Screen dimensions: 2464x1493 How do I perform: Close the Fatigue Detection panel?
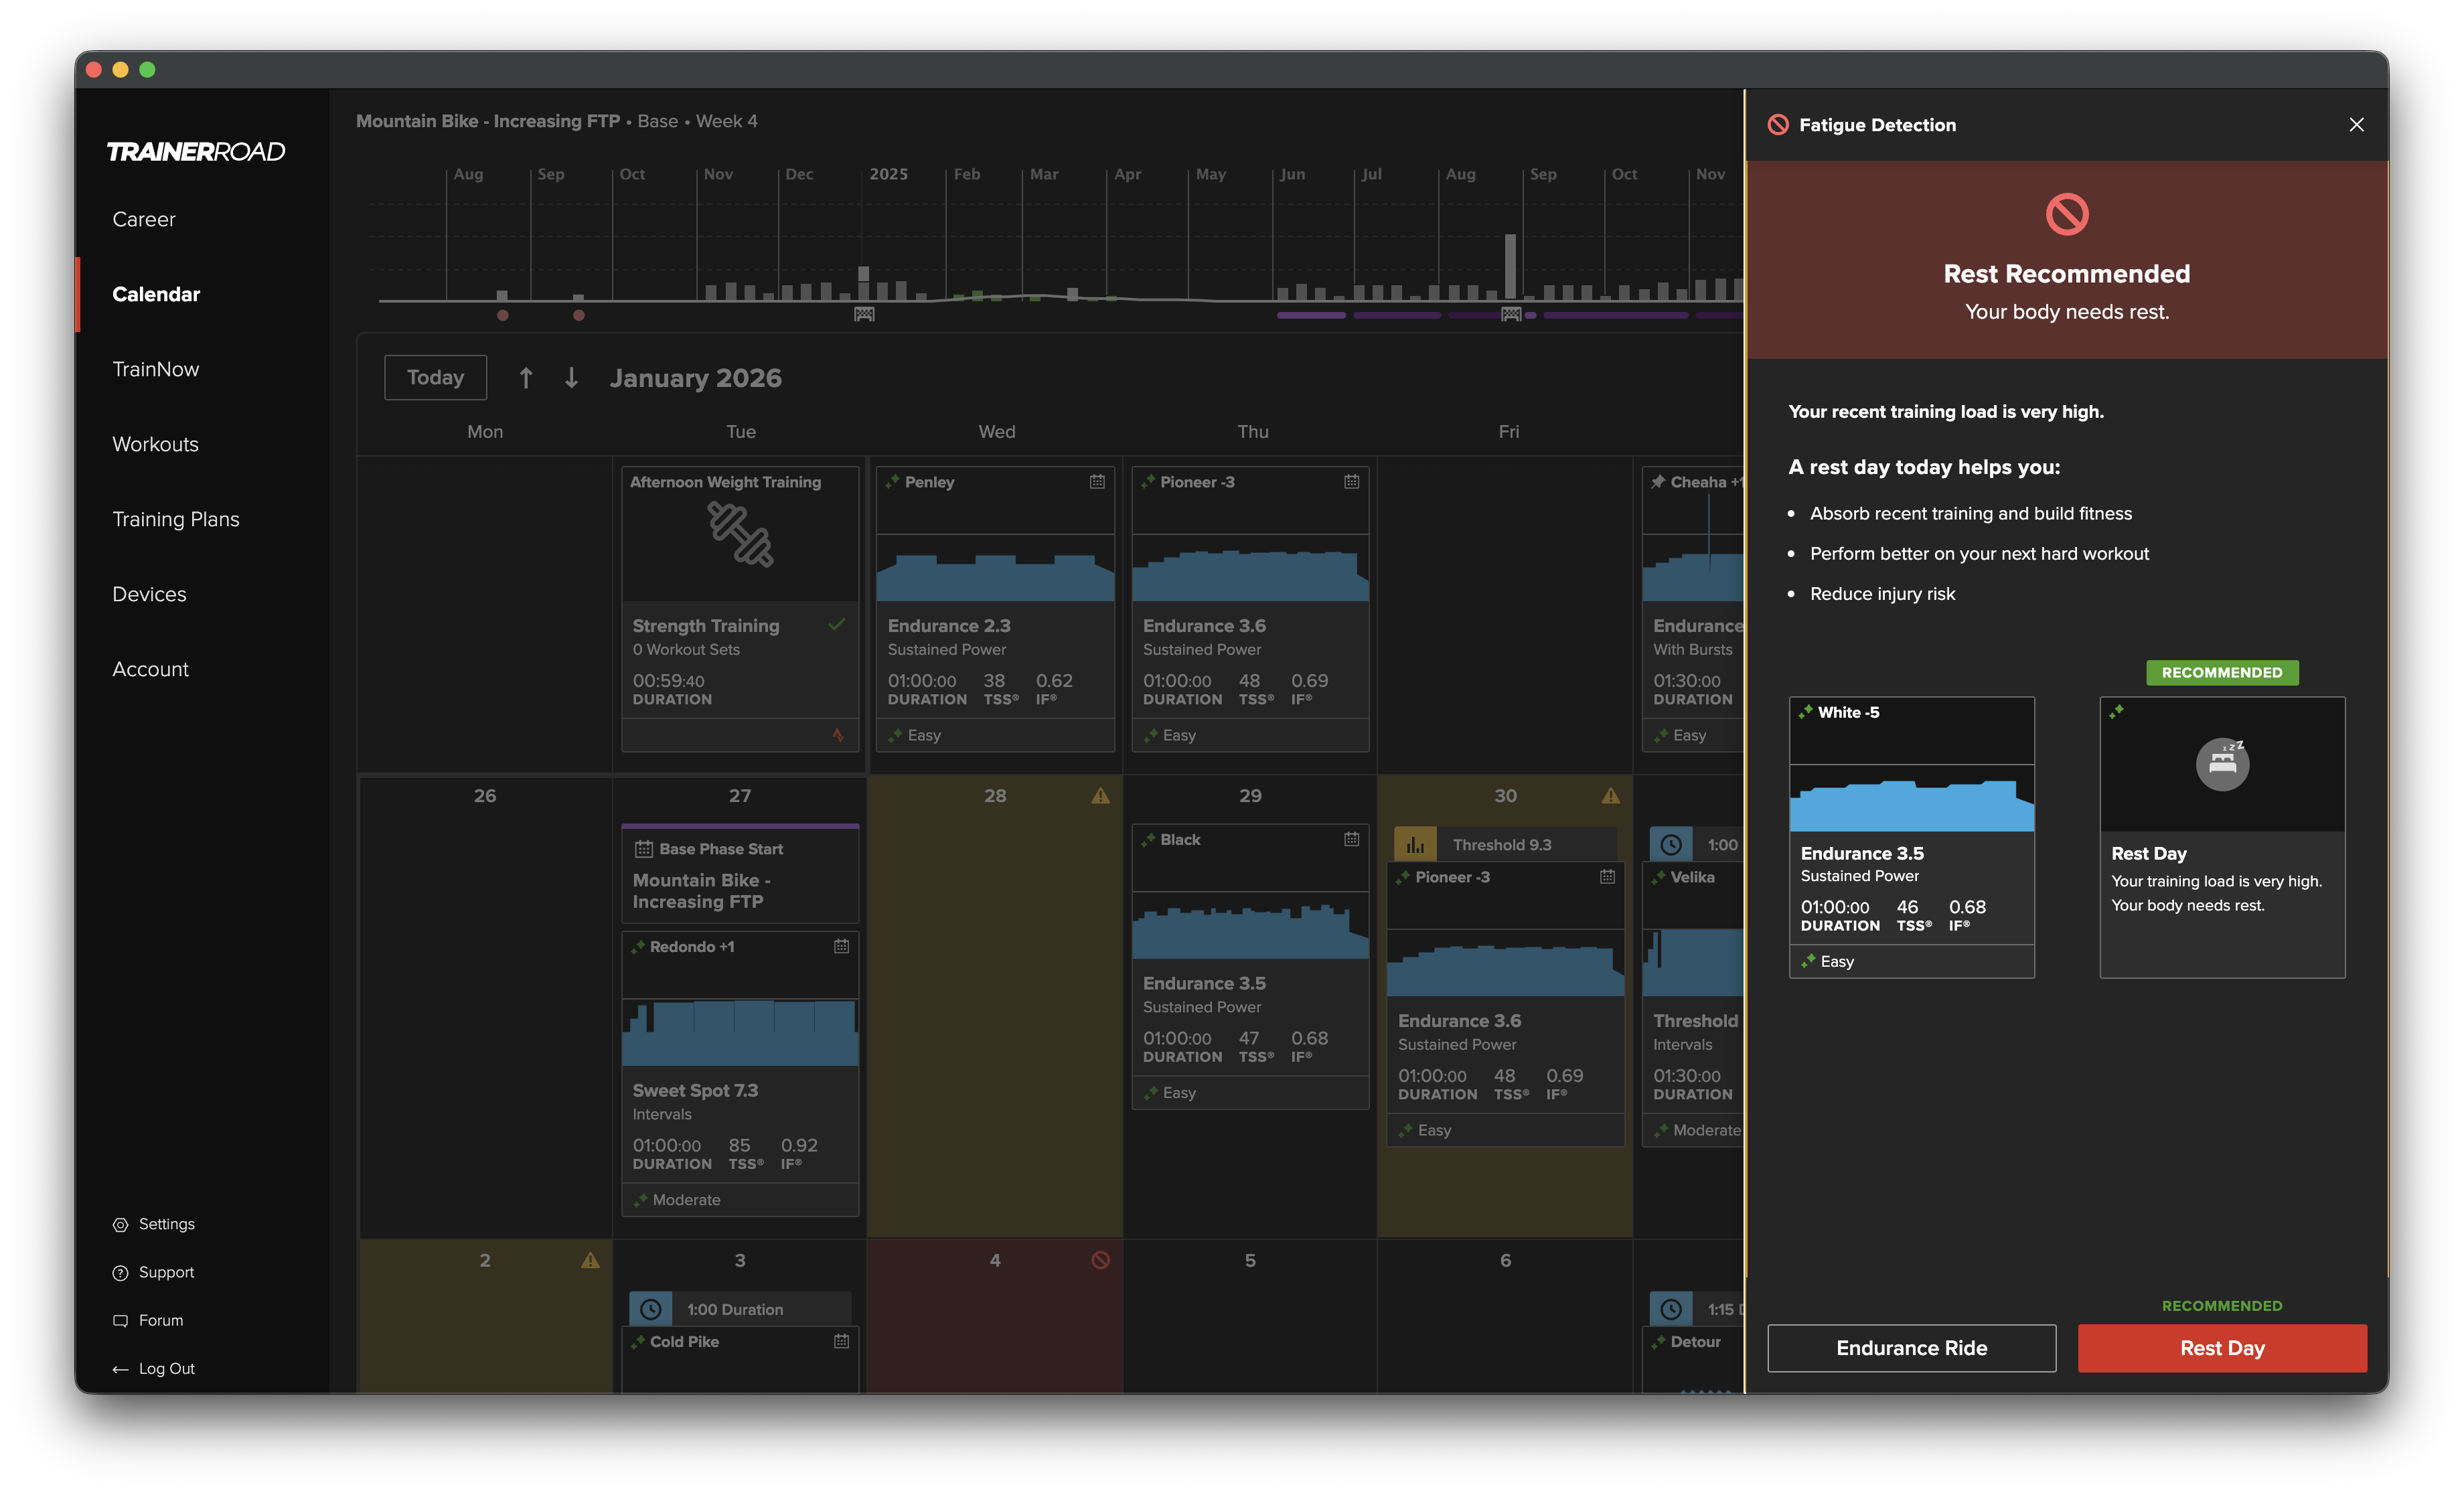pyautogui.click(x=2356, y=125)
